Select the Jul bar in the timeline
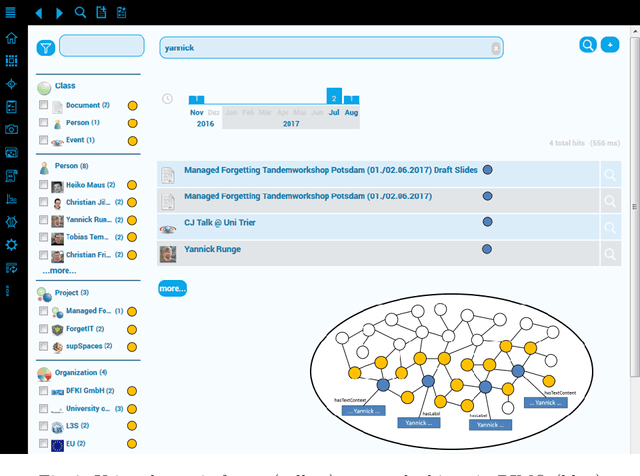 334,99
